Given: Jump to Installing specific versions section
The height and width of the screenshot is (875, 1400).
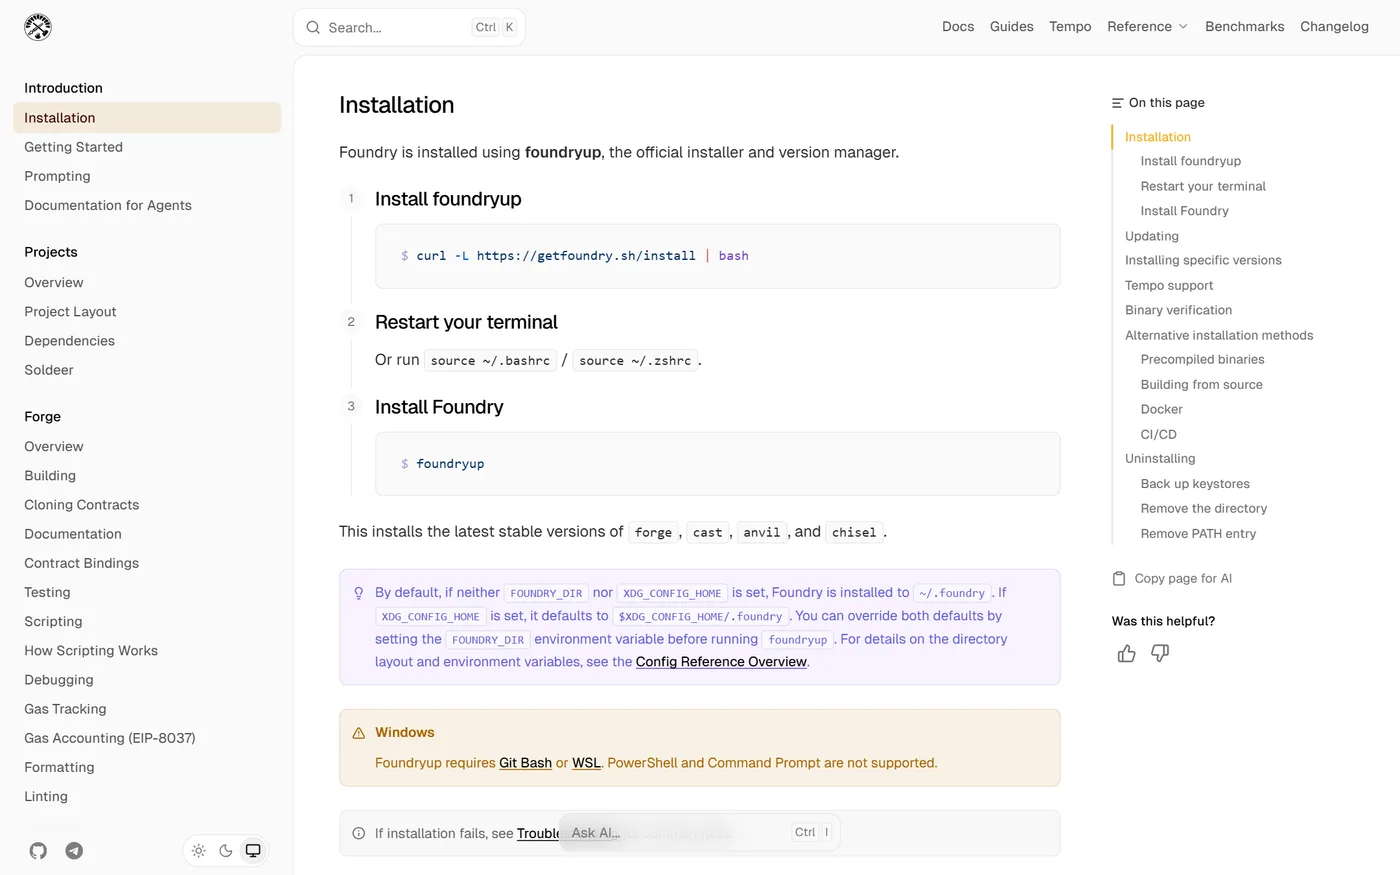Looking at the screenshot, I should [1203, 260].
